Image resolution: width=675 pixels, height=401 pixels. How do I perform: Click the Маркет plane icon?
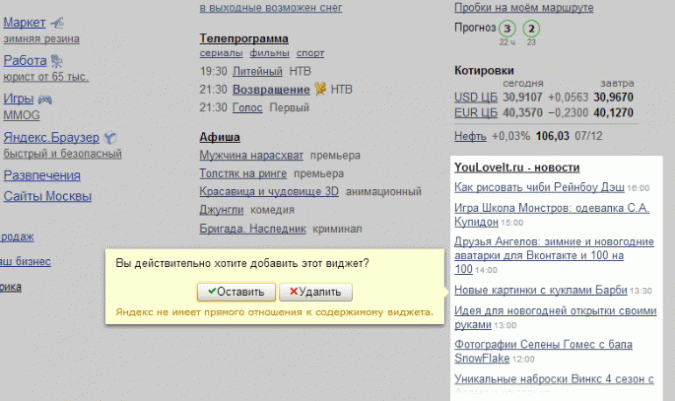pyautogui.click(x=57, y=22)
